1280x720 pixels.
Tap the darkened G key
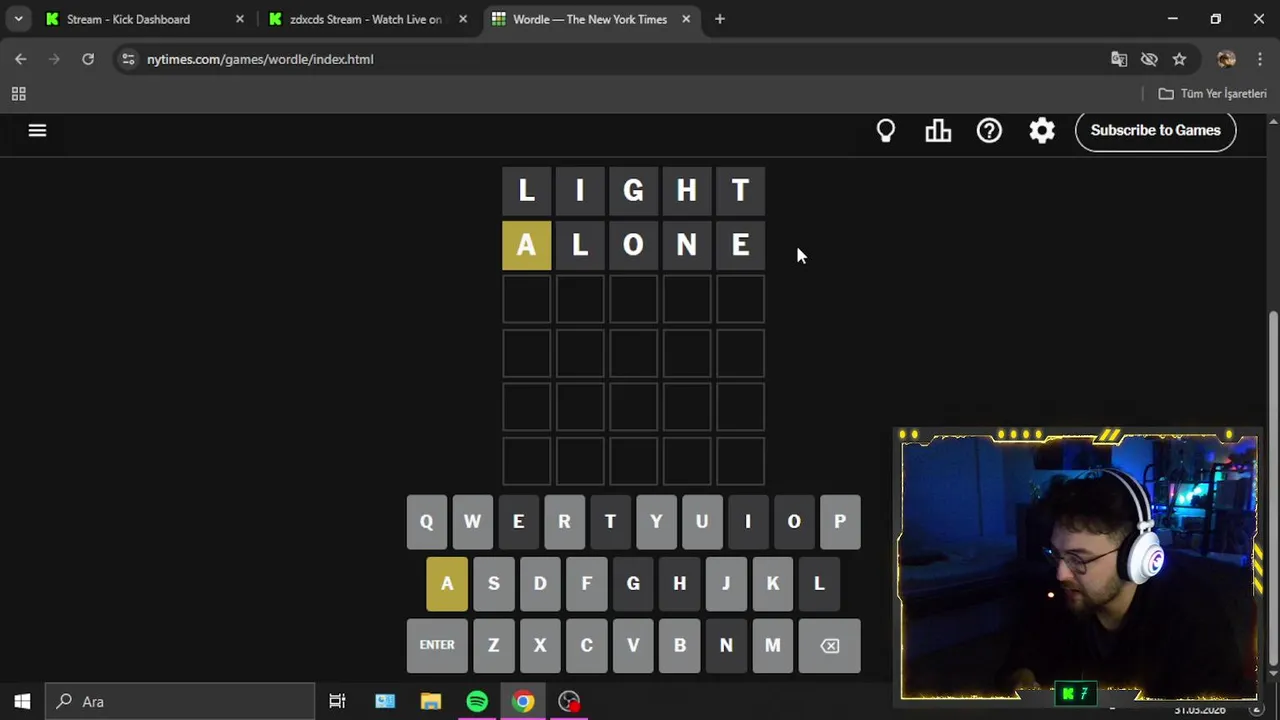633,583
